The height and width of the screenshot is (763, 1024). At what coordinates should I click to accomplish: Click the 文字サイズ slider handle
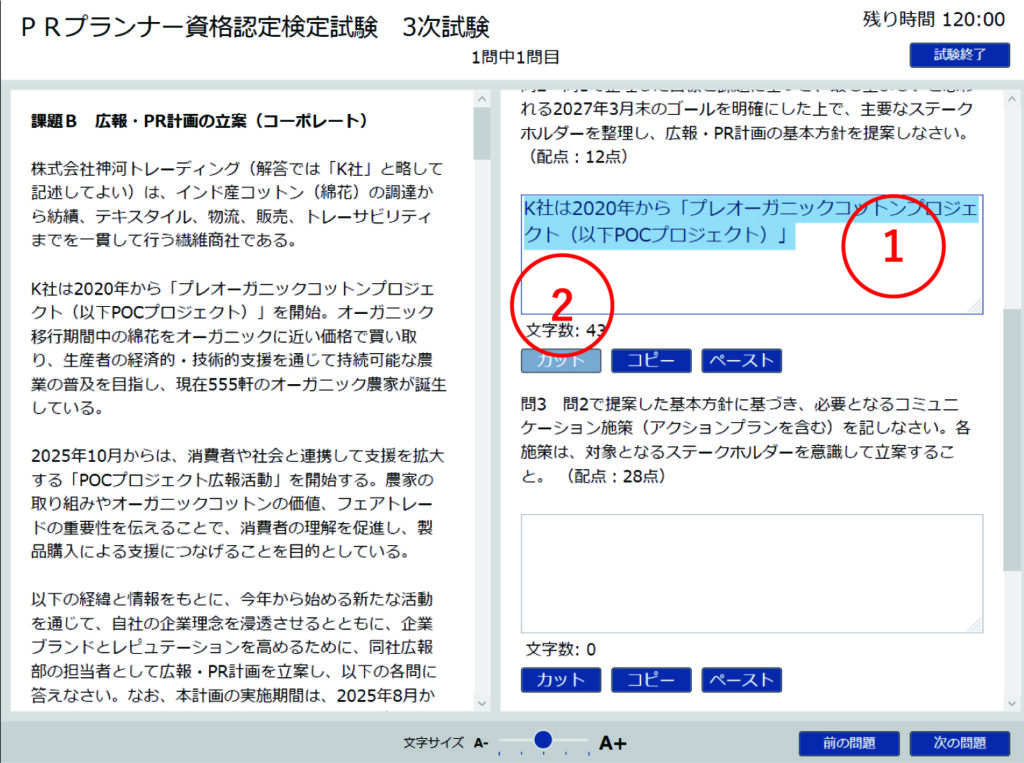[543, 740]
